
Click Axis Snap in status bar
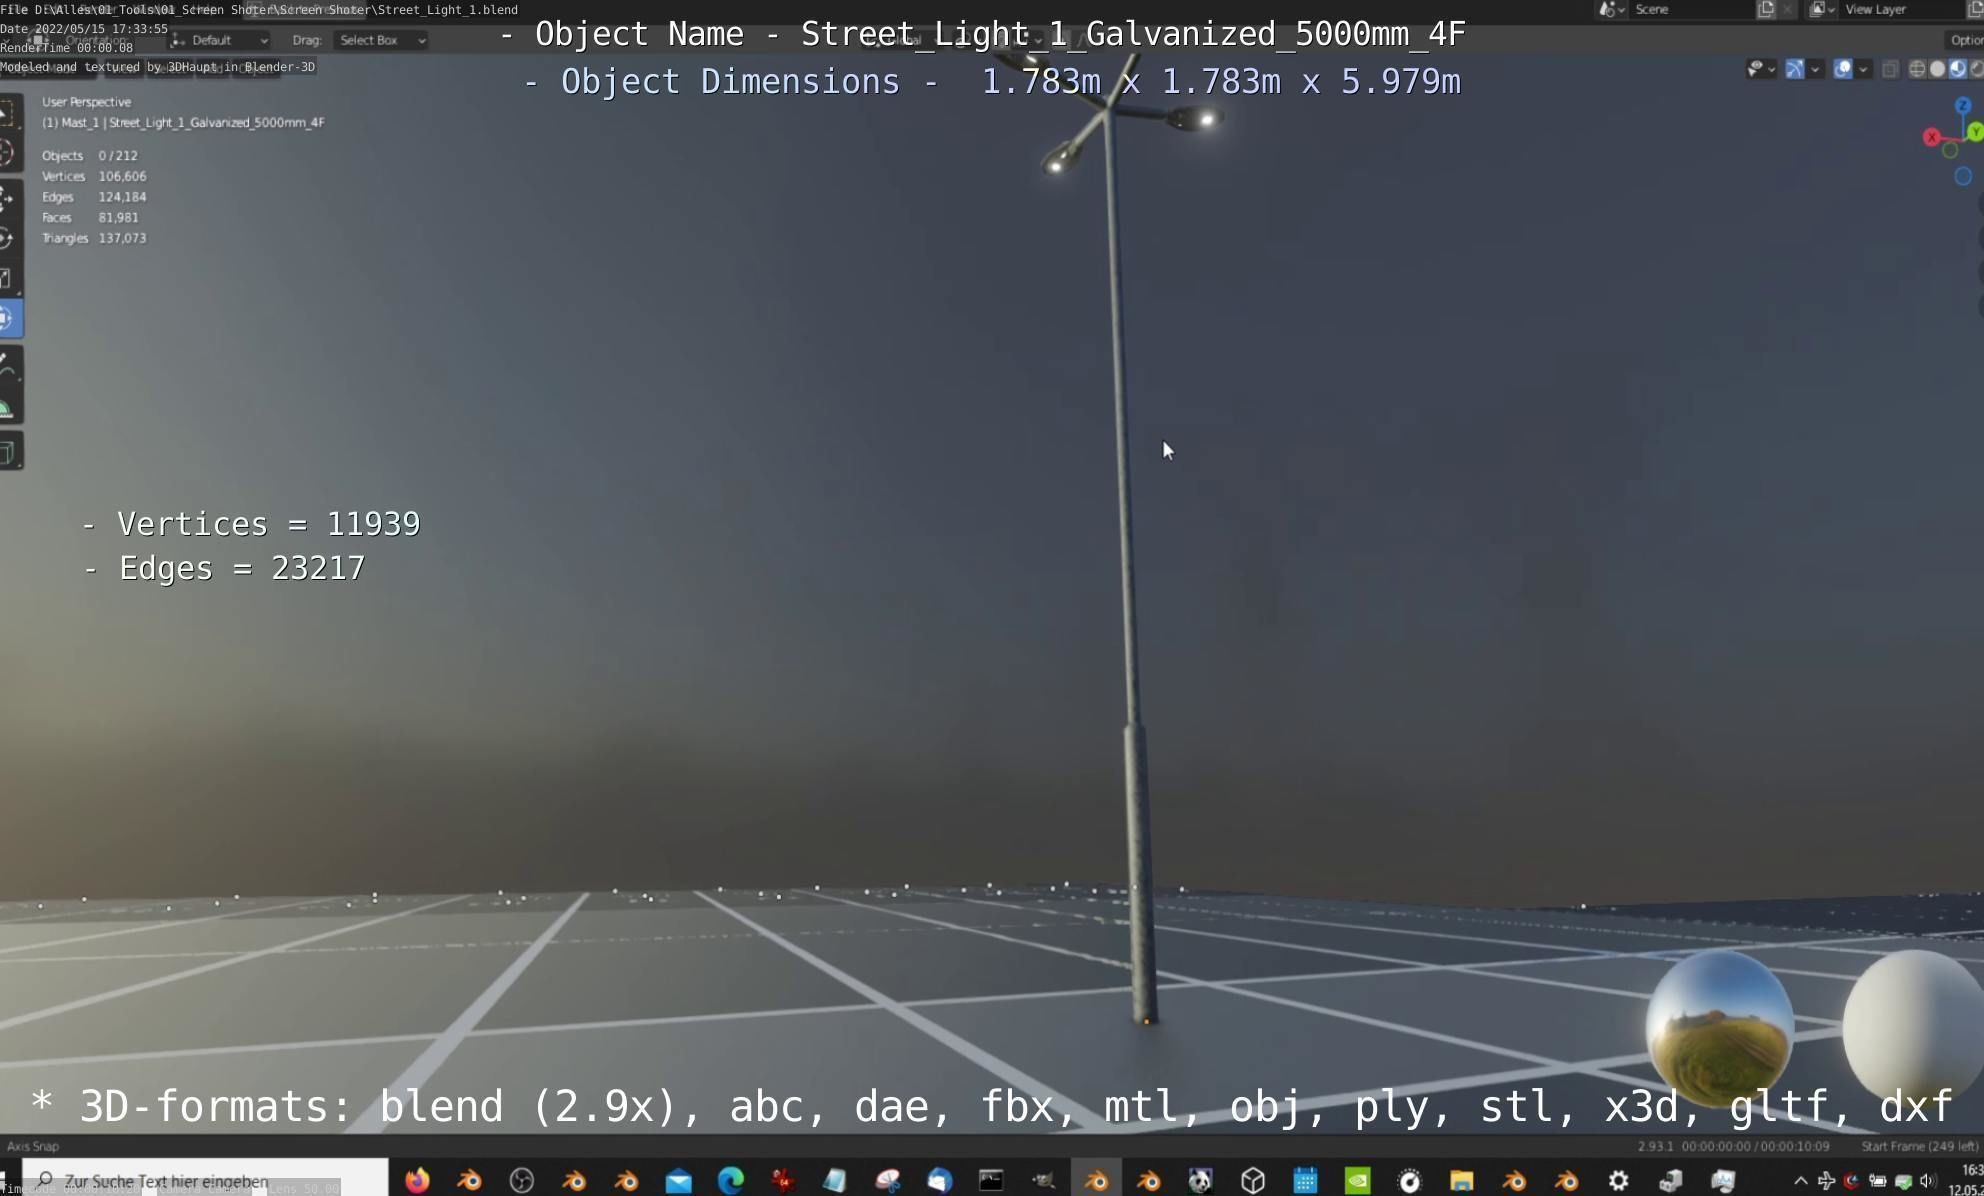pos(33,1146)
